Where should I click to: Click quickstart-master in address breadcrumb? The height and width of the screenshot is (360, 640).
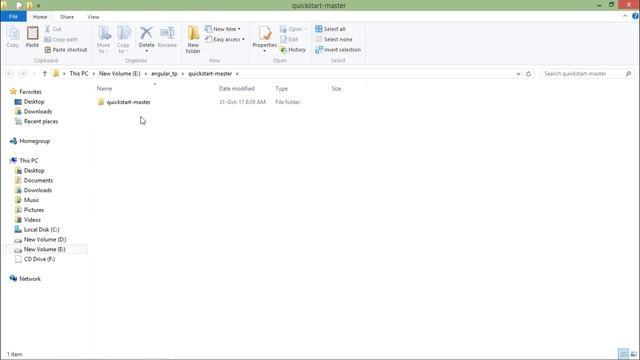point(210,74)
